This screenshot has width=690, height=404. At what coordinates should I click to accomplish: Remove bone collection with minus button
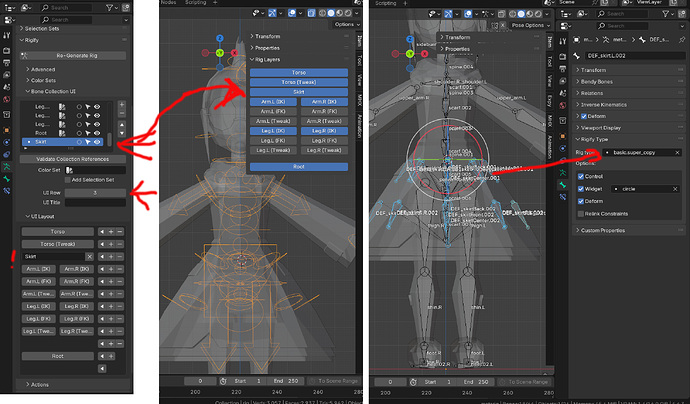click(x=122, y=114)
